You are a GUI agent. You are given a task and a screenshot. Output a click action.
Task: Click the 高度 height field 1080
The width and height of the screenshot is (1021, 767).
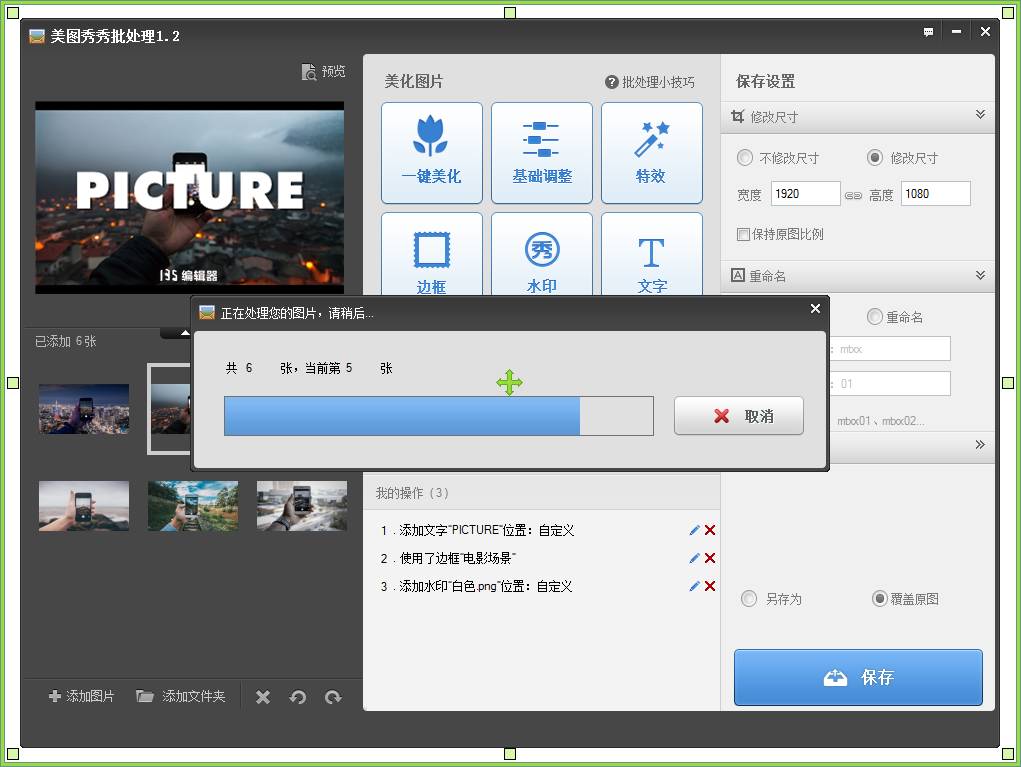[936, 194]
